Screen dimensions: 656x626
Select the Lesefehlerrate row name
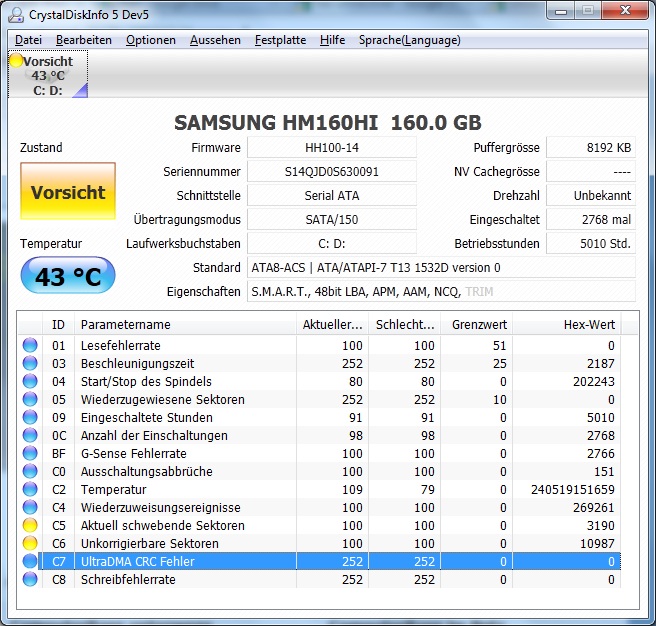pos(120,346)
